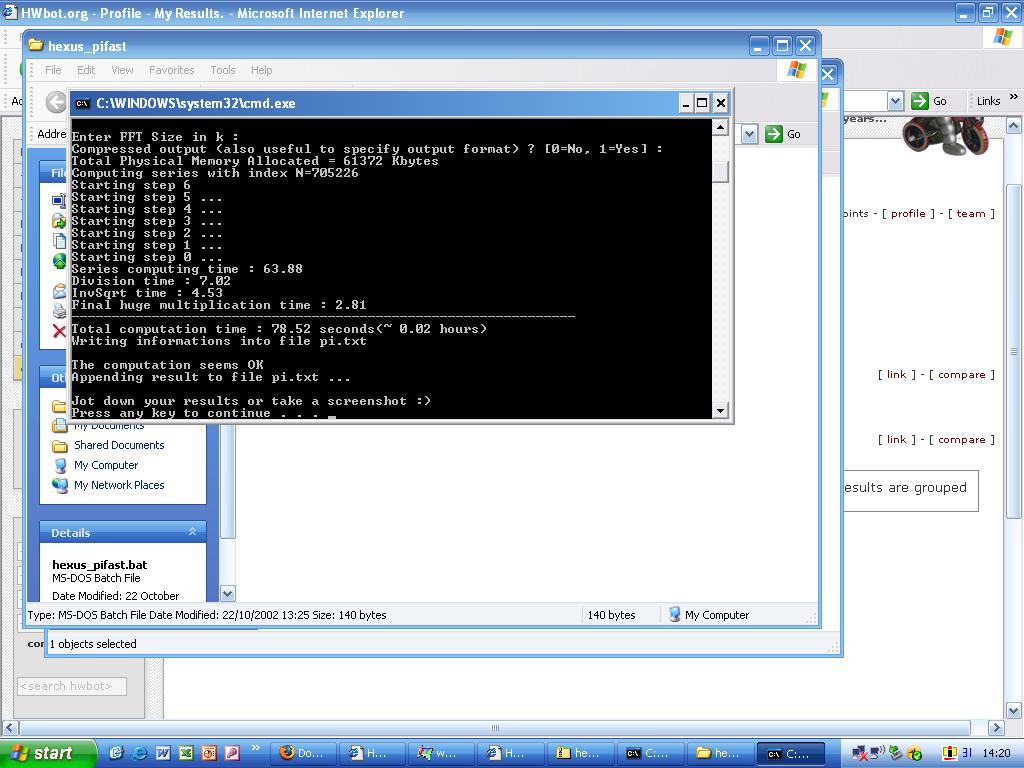Open My Network Places in Other Places
Viewport: 1024px width, 768px height.
point(119,485)
